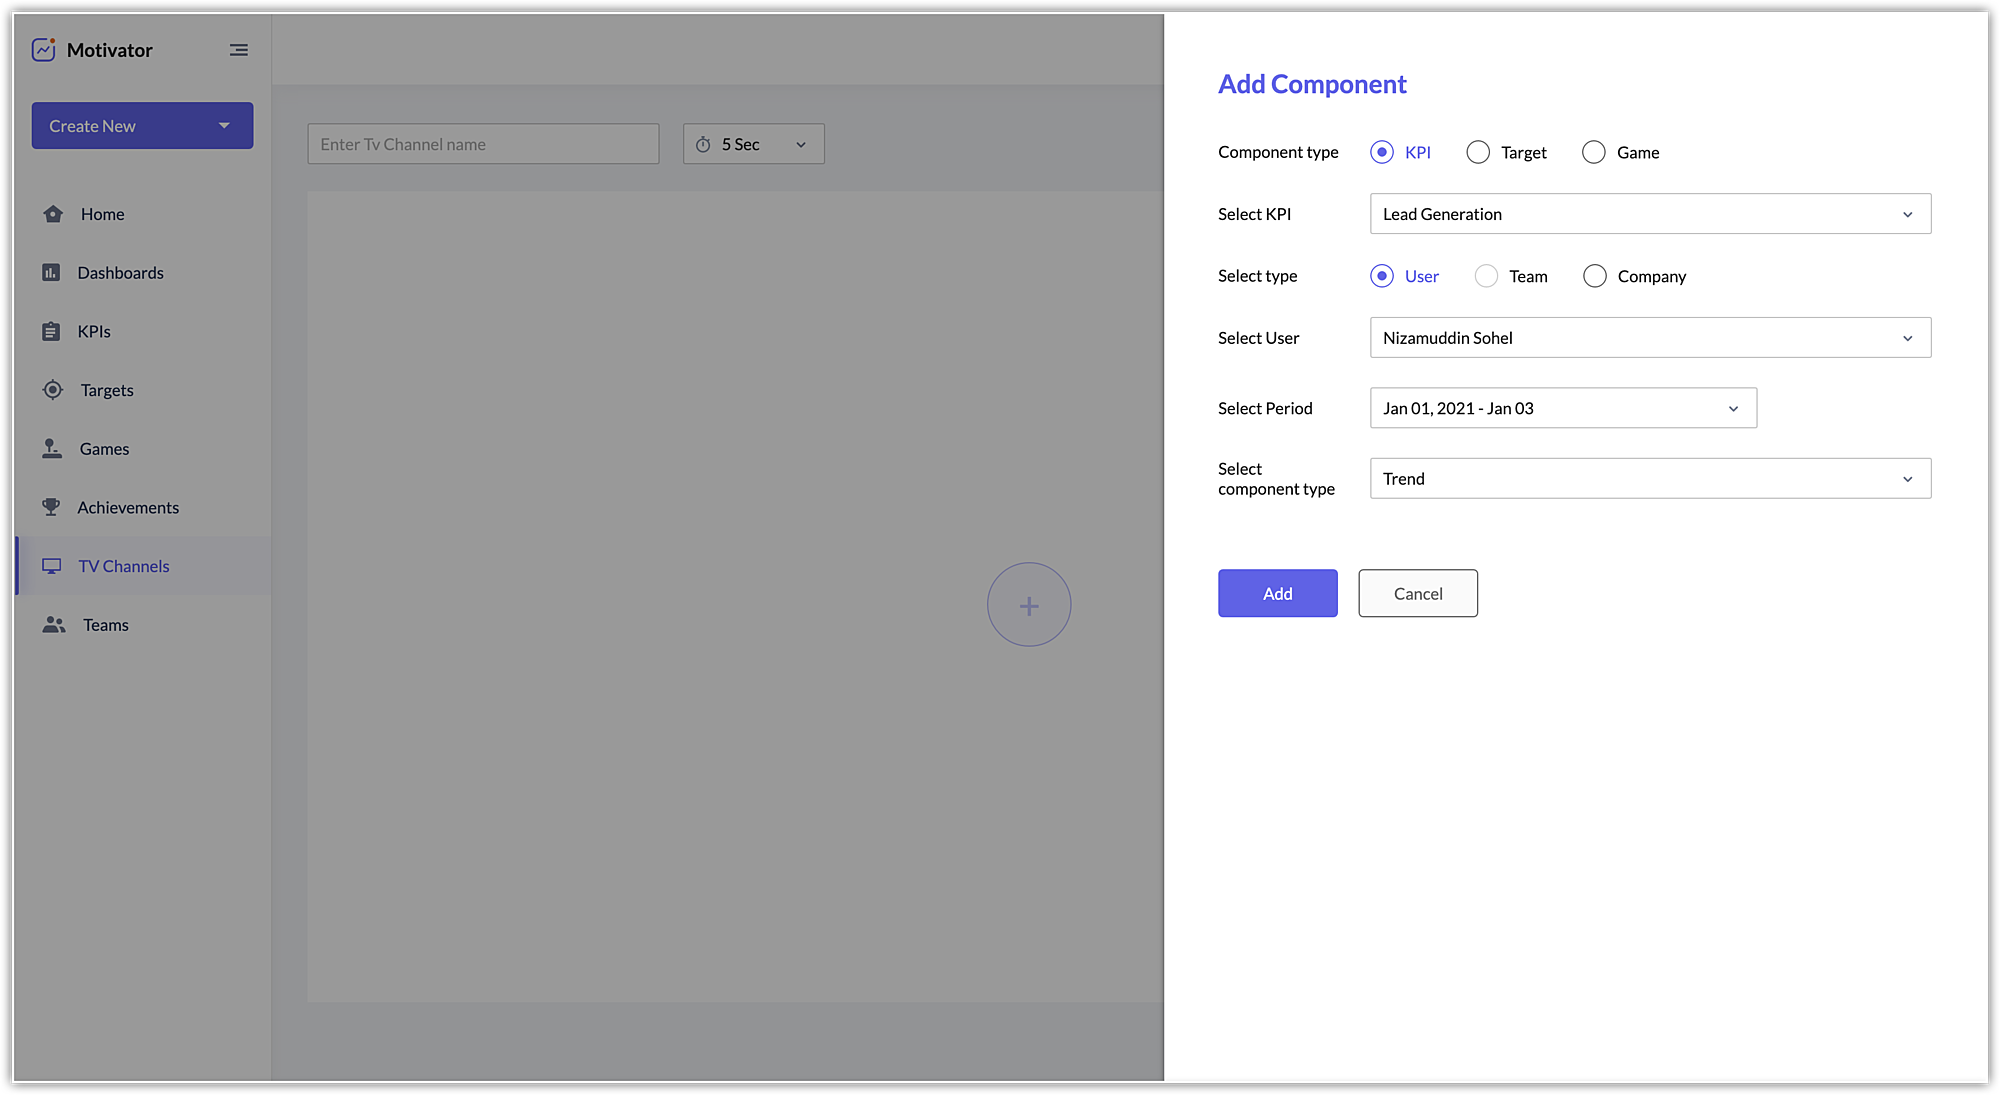
Task: Open the Select KPI Lead Generation dropdown
Action: coord(1649,214)
